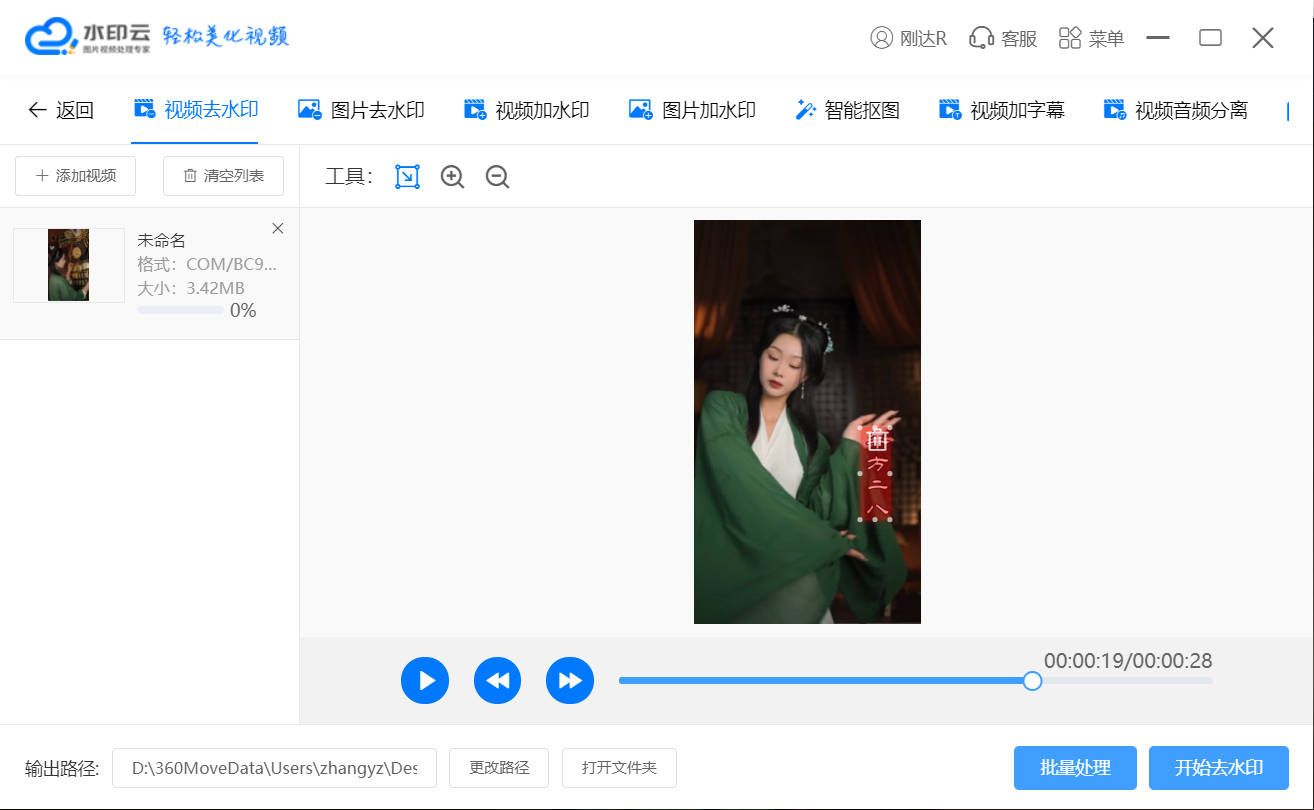This screenshot has width=1314, height=810.
Task: Click the 00:00:19/00:00:28 time display
Action: point(1128,661)
